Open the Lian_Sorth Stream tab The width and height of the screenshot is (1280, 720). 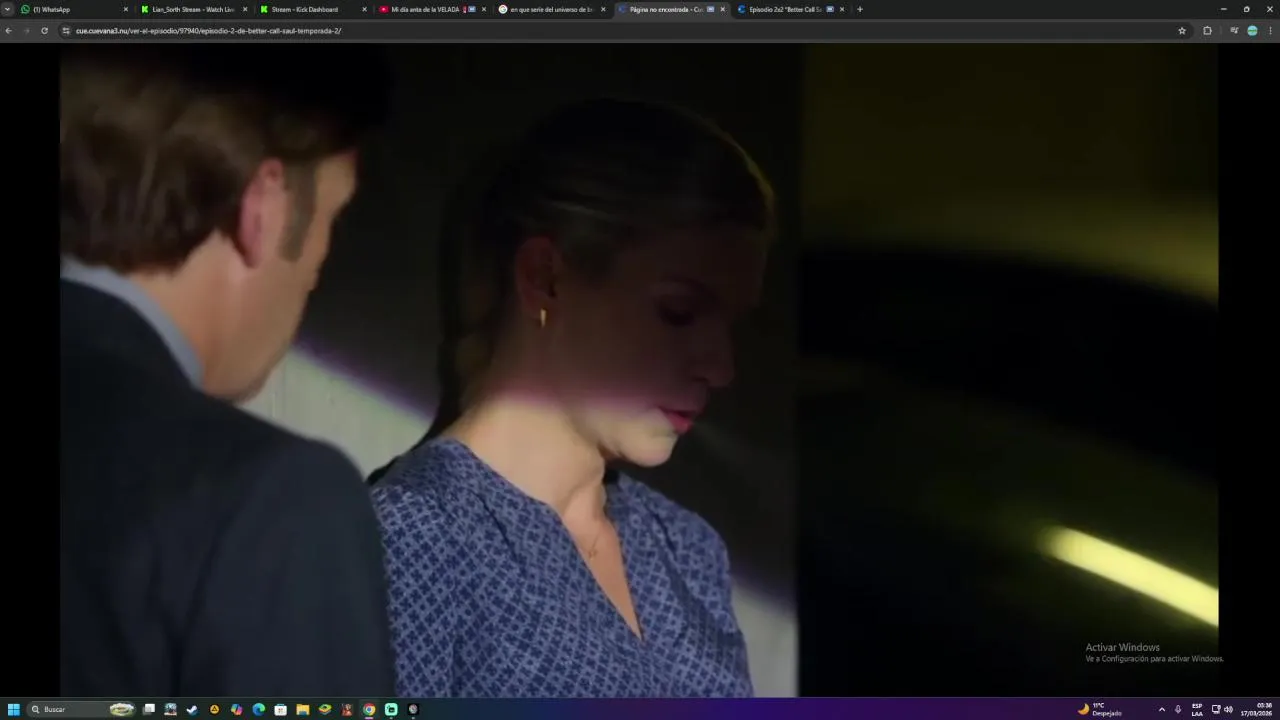[193, 9]
